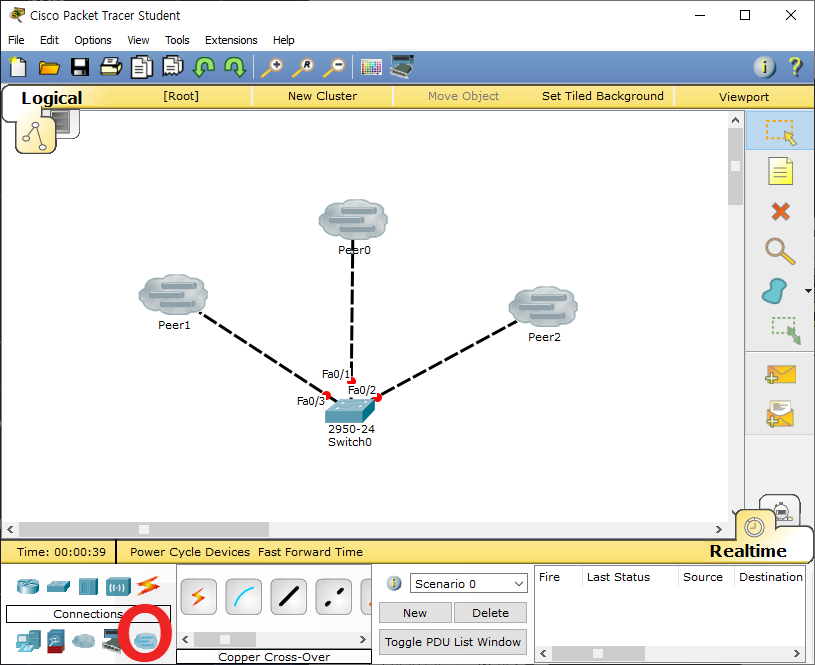Viewport: 815px width, 665px height.
Task: Select the Multiuser Connection cloud category
Action: (x=145, y=641)
